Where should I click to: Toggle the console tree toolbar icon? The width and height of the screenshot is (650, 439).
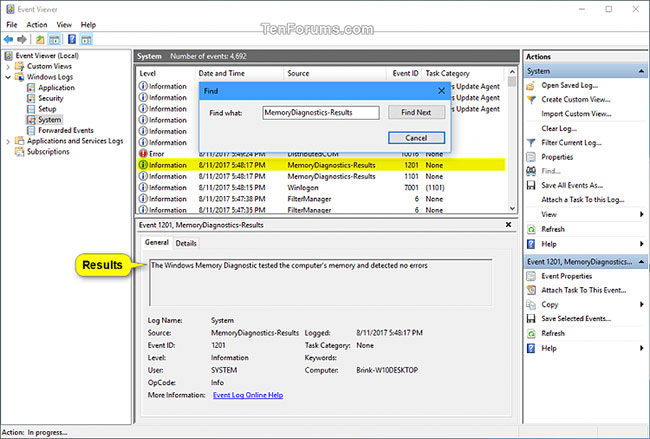pos(54,39)
